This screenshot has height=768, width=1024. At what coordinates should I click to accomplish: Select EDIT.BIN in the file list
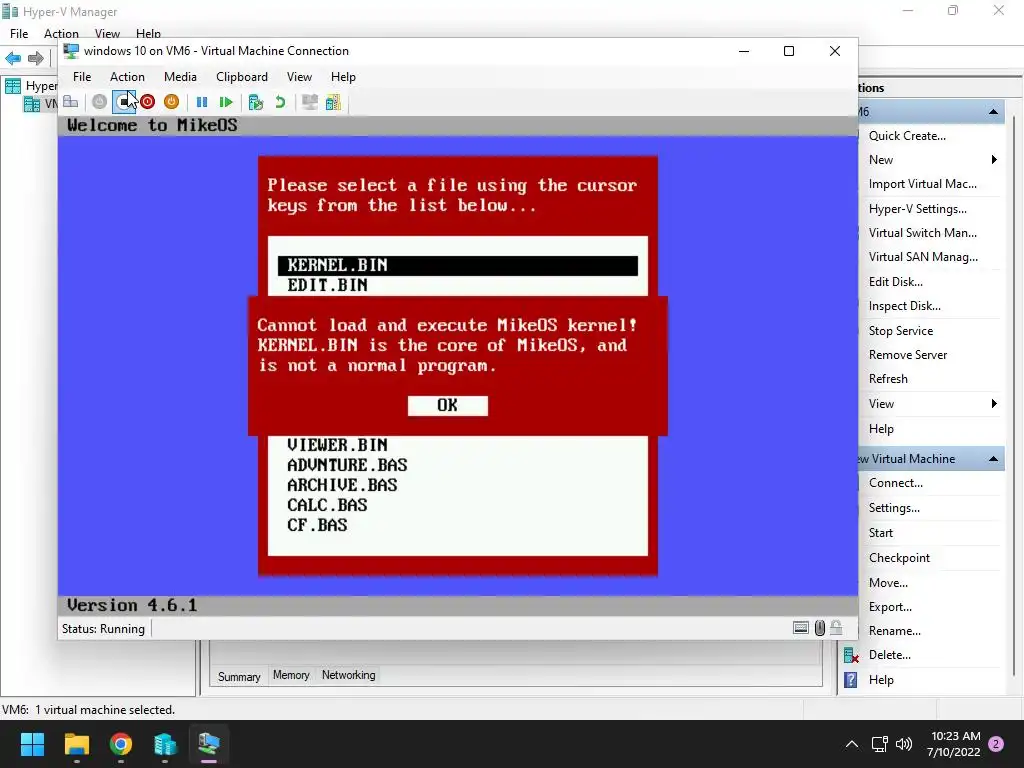[327, 285]
